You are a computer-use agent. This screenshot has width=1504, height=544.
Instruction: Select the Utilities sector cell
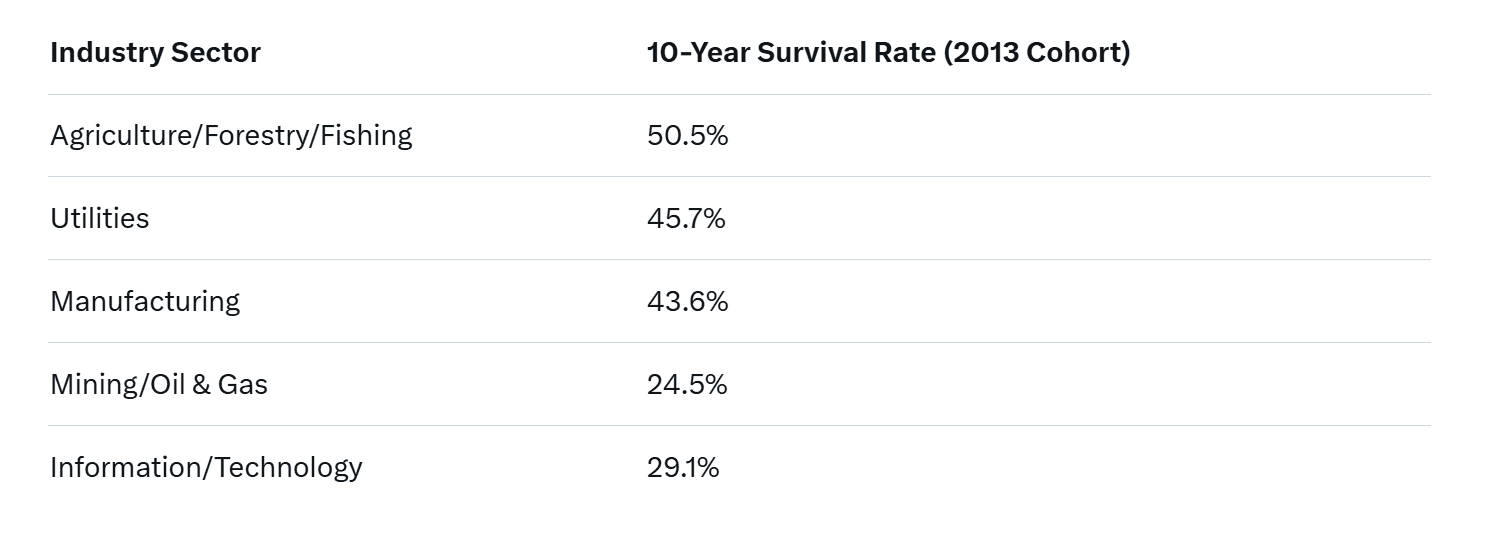tap(100, 218)
